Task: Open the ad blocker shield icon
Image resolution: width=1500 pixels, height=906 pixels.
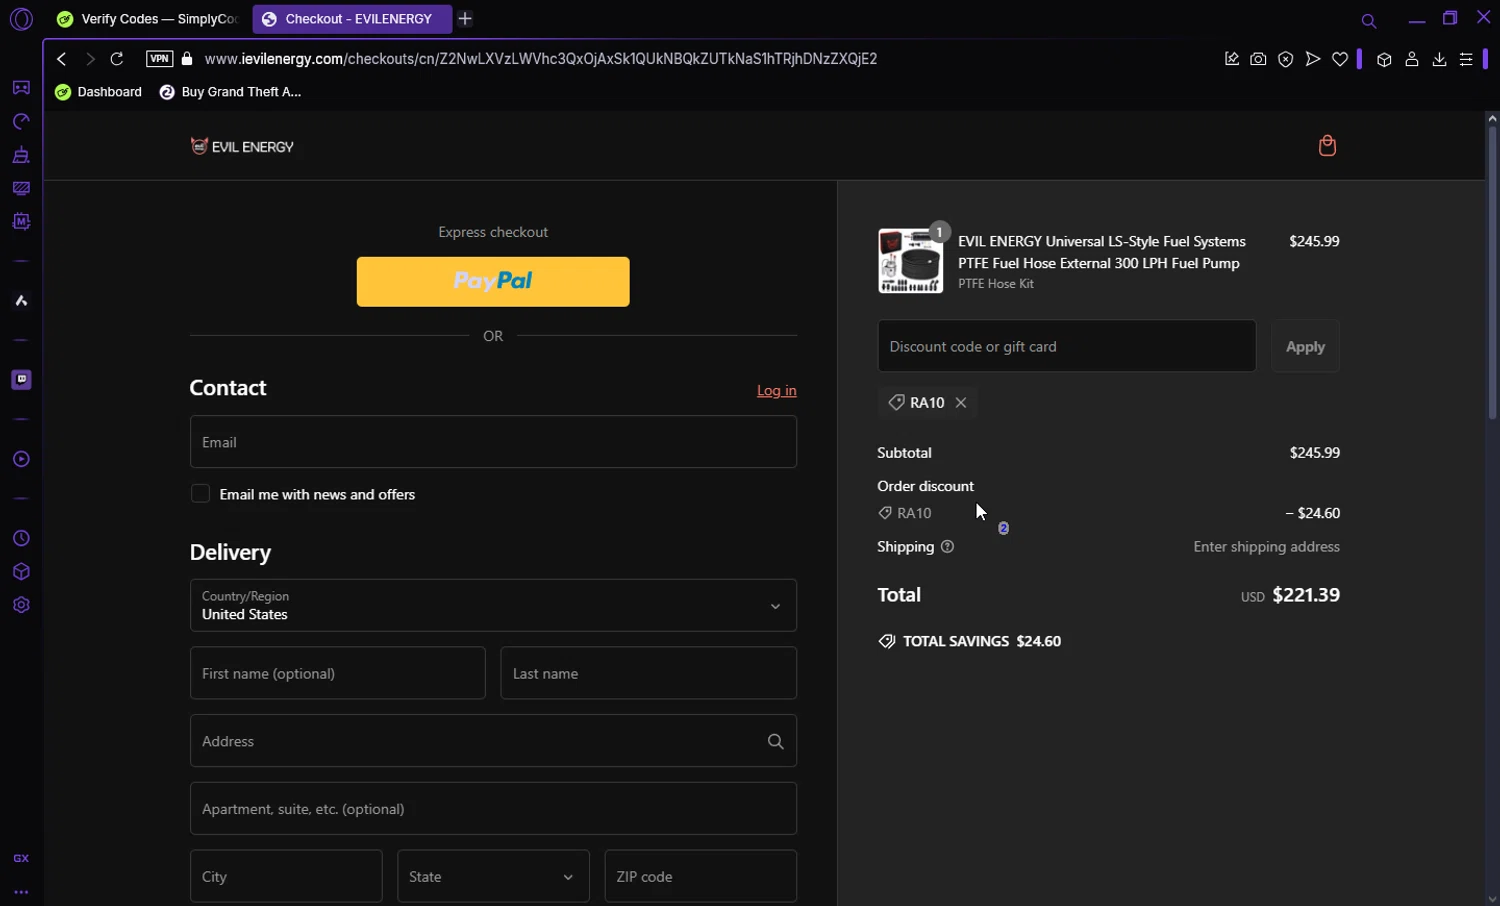Action: coord(1286,59)
